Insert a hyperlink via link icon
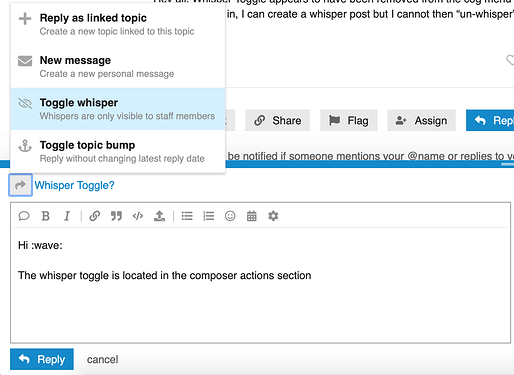The image size is (514, 375). tap(95, 216)
